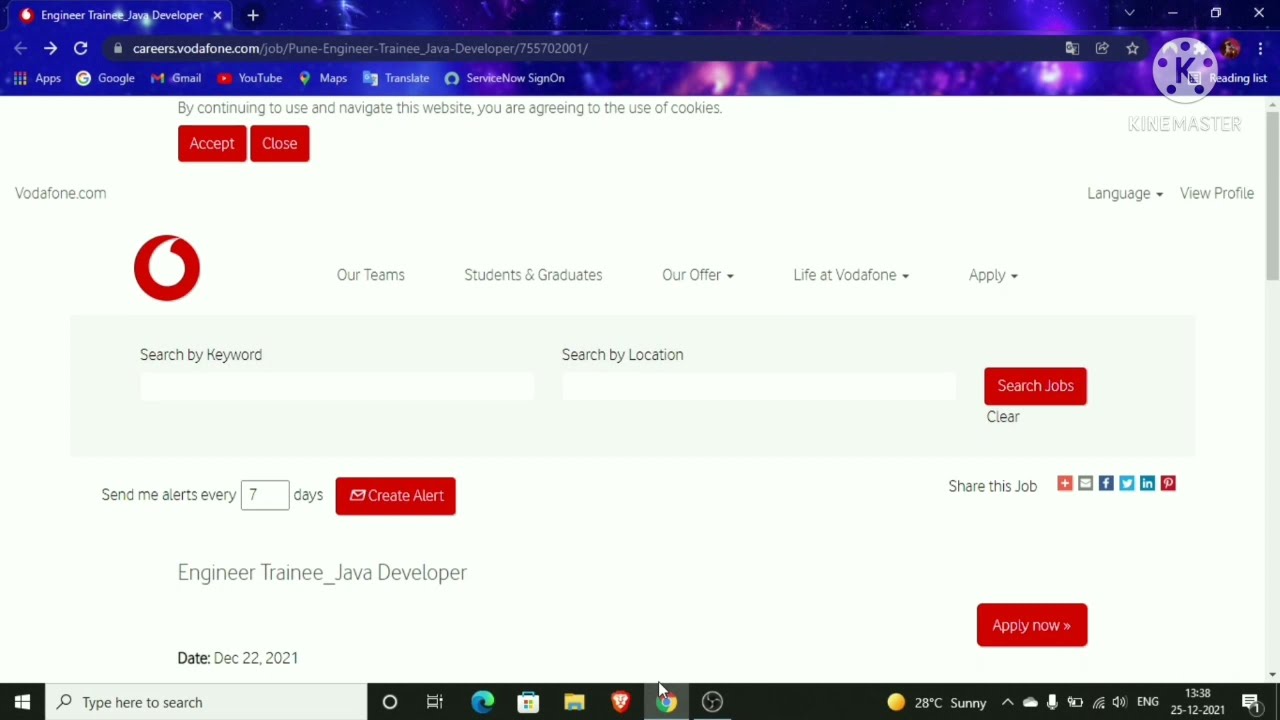Image resolution: width=1280 pixels, height=720 pixels.
Task: Click the browser address bar URL
Action: 360,48
